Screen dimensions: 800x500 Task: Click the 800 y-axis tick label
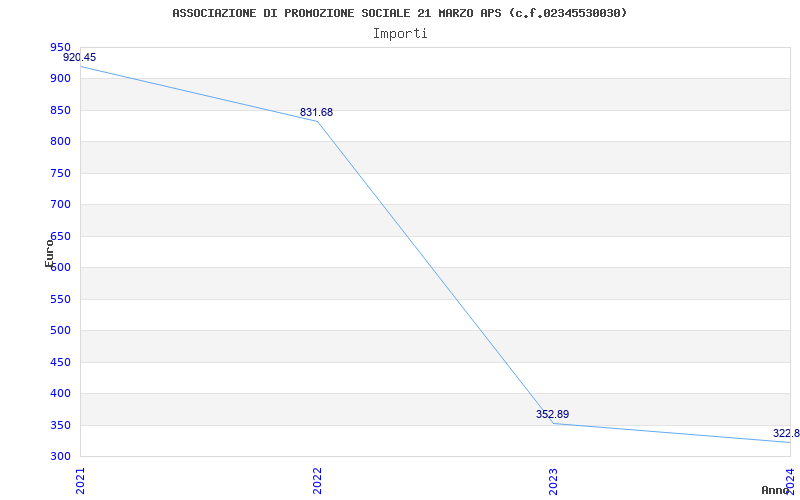click(60, 142)
